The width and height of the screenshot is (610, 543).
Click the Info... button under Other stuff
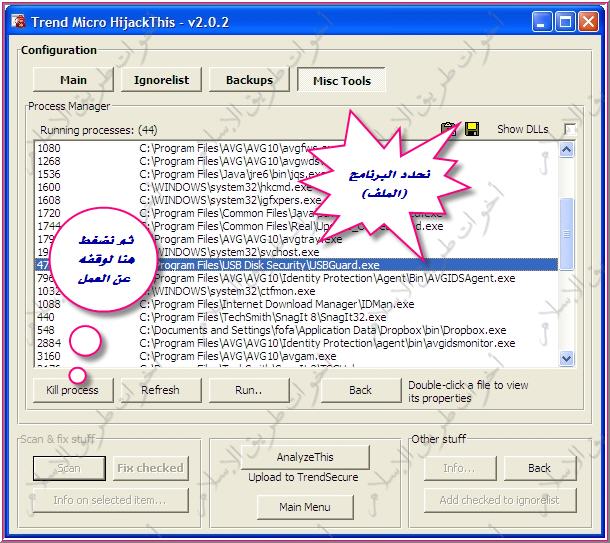[x=460, y=468]
